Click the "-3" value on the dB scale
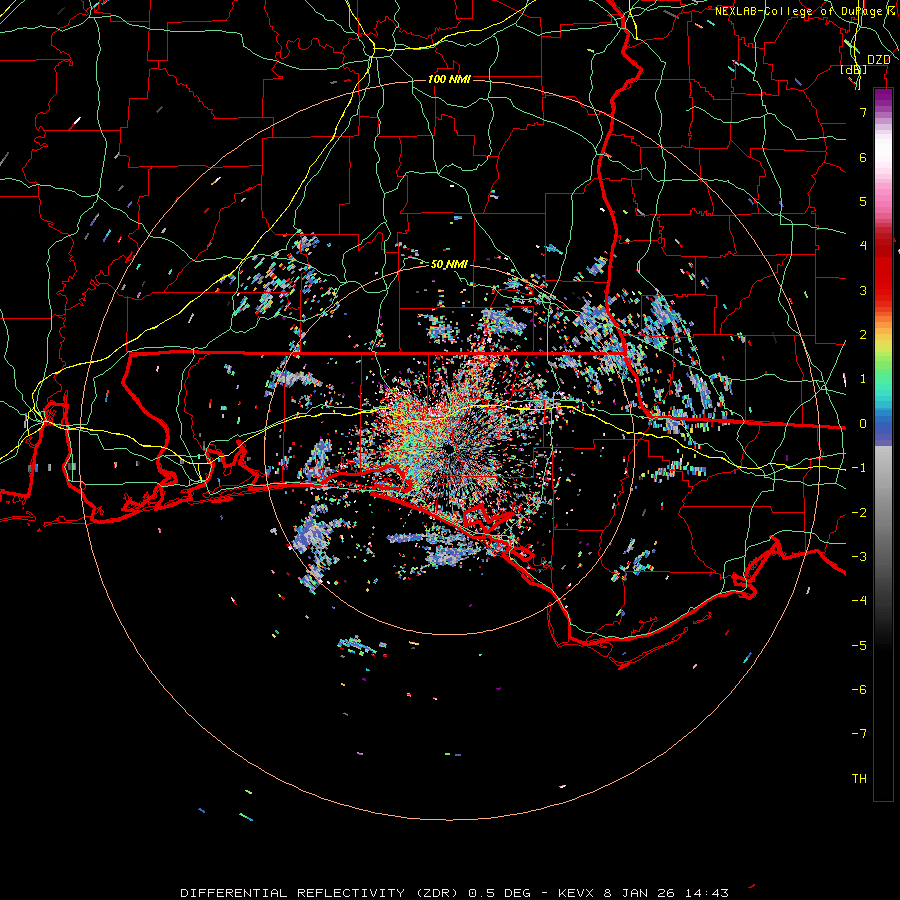This screenshot has height=900, width=900. coord(859,557)
